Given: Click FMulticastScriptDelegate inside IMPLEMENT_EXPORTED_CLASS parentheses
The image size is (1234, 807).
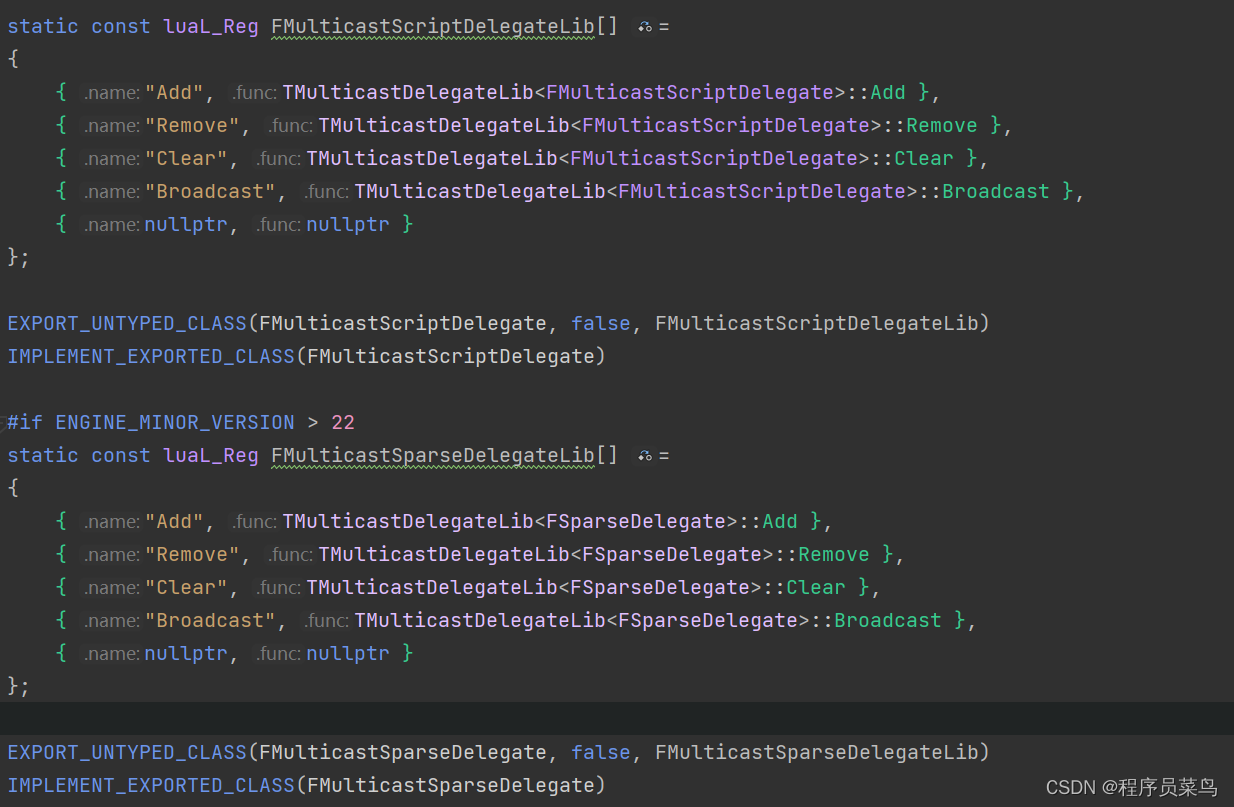Looking at the screenshot, I should coord(451,356).
